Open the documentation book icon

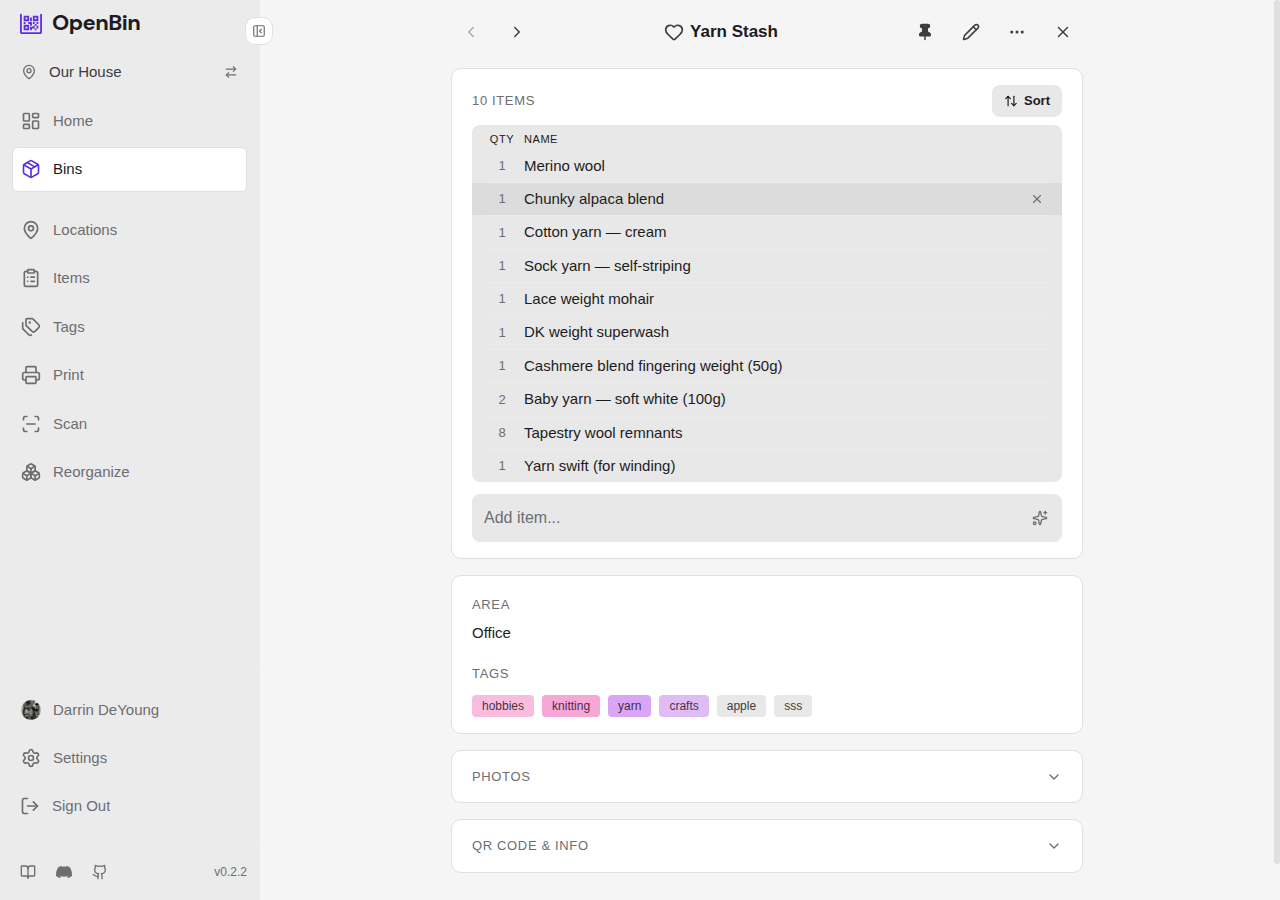point(28,872)
